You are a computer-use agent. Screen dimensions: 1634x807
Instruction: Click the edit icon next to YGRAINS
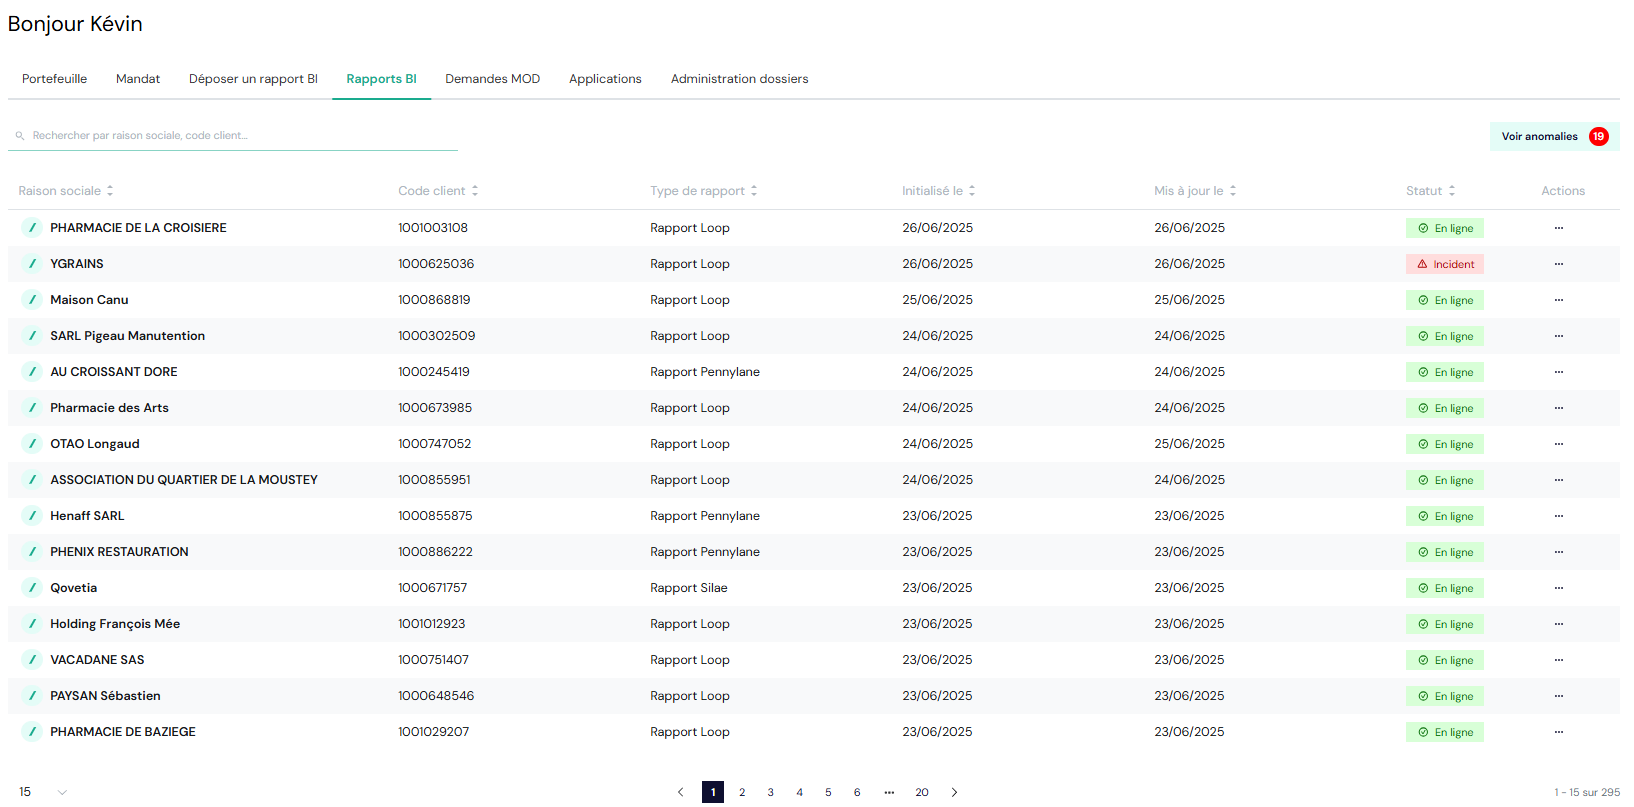pyautogui.click(x=32, y=264)
